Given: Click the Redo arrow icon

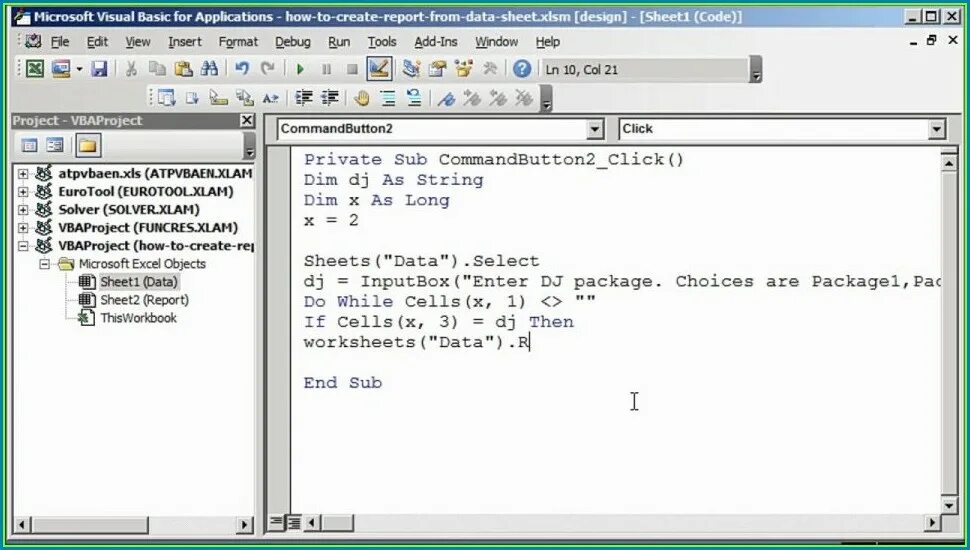Looking at the screenshot, I should point(267,69).
